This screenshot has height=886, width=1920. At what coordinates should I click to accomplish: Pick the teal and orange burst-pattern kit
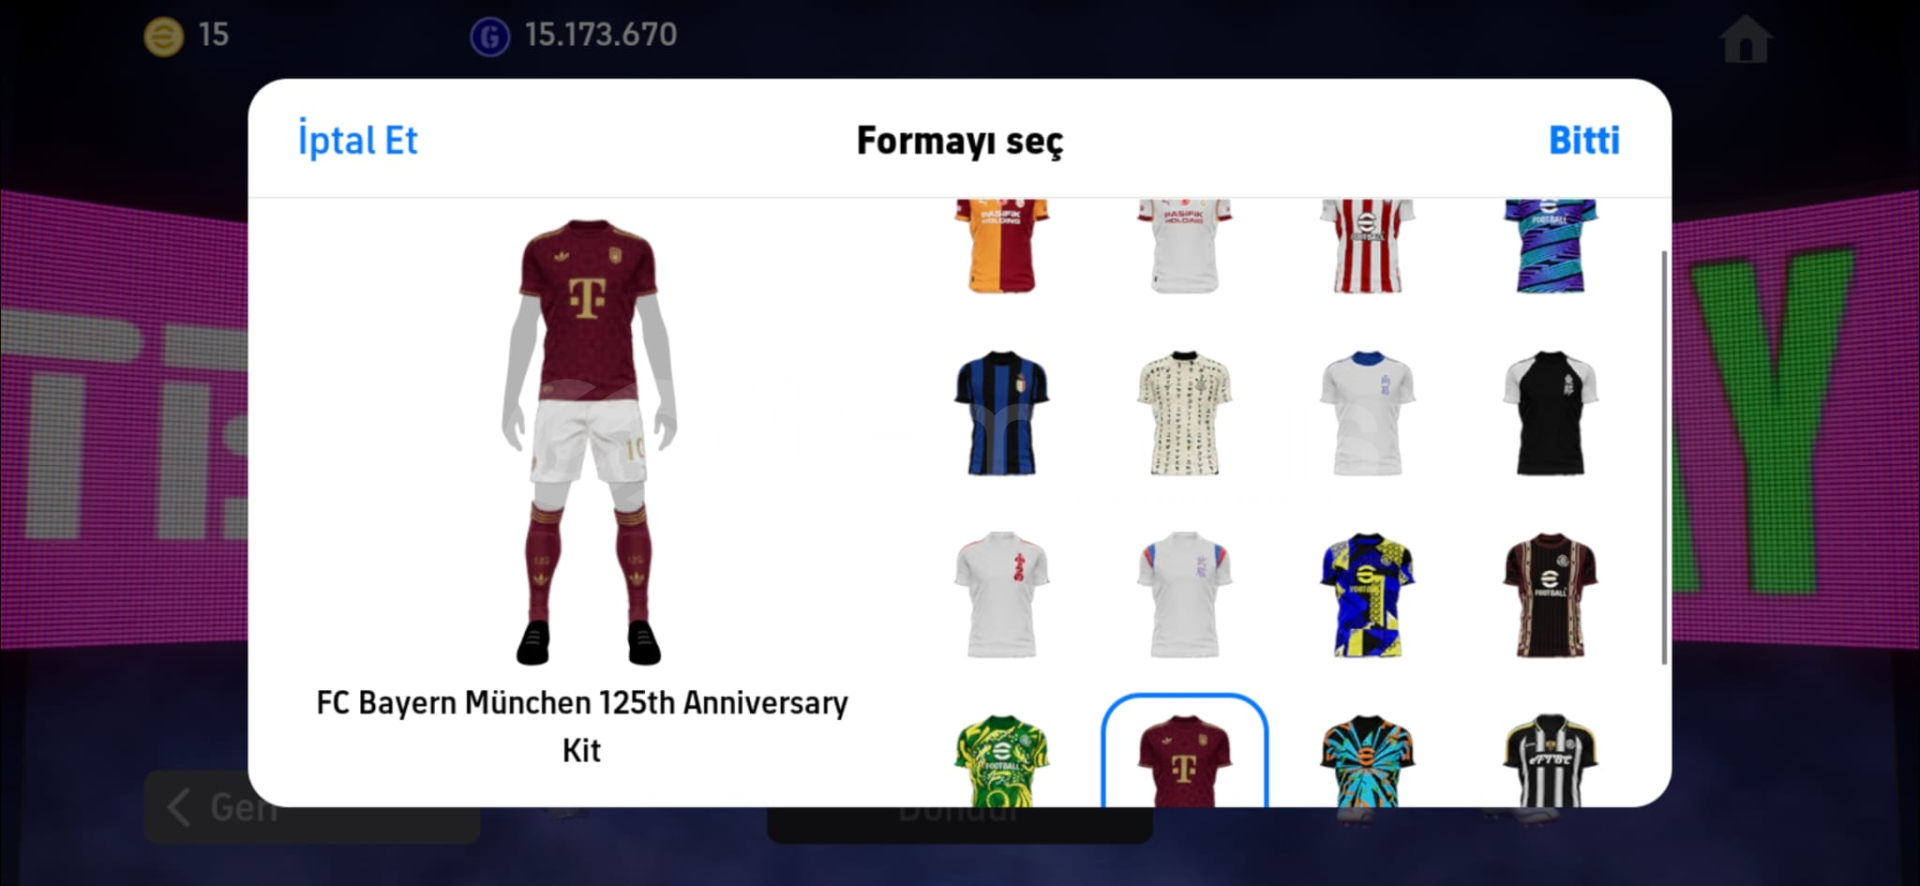click(x=1367, y=760)
